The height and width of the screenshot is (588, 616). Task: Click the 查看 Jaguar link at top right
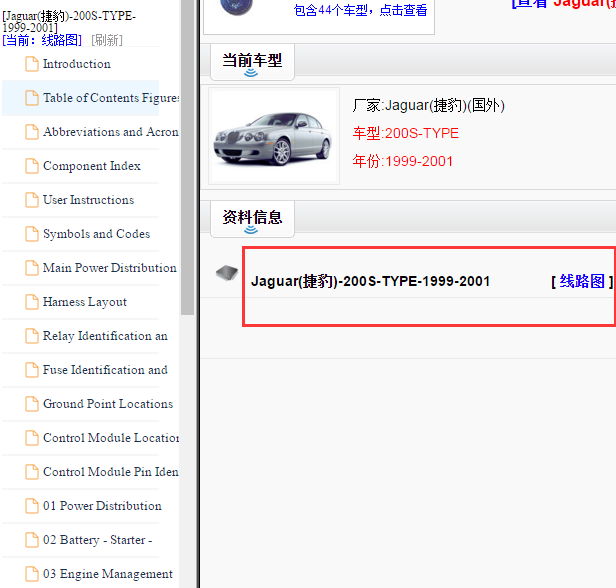point(563,4)
